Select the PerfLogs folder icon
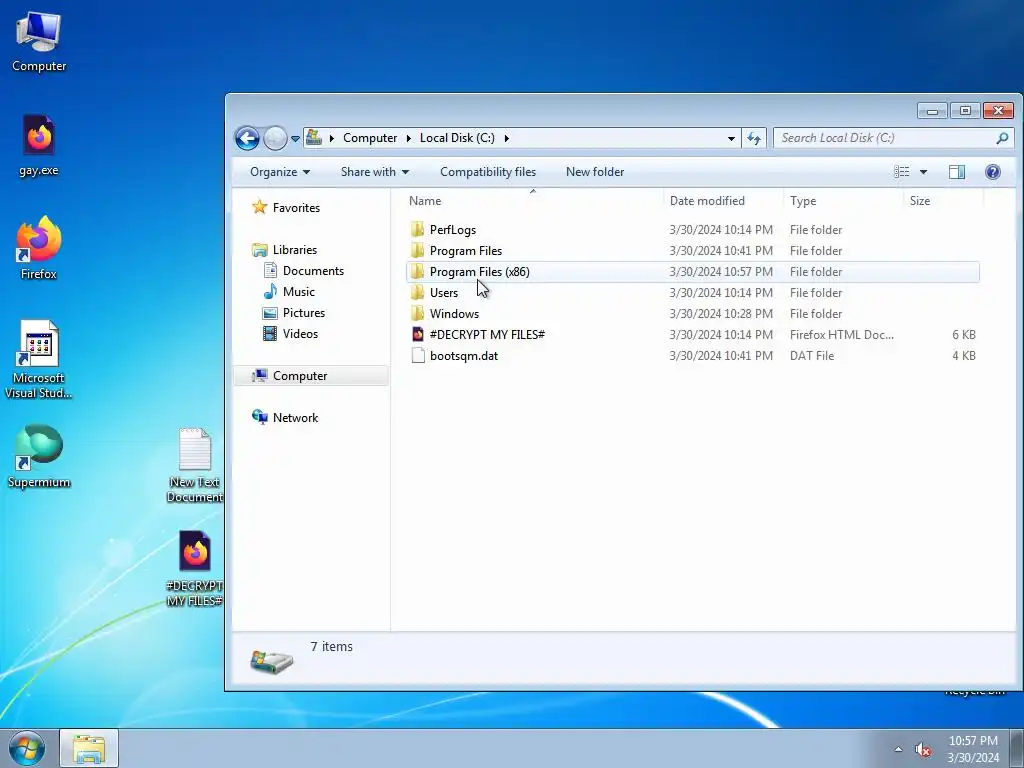Viewport: 1024px width, 768px height. [418, 230]
